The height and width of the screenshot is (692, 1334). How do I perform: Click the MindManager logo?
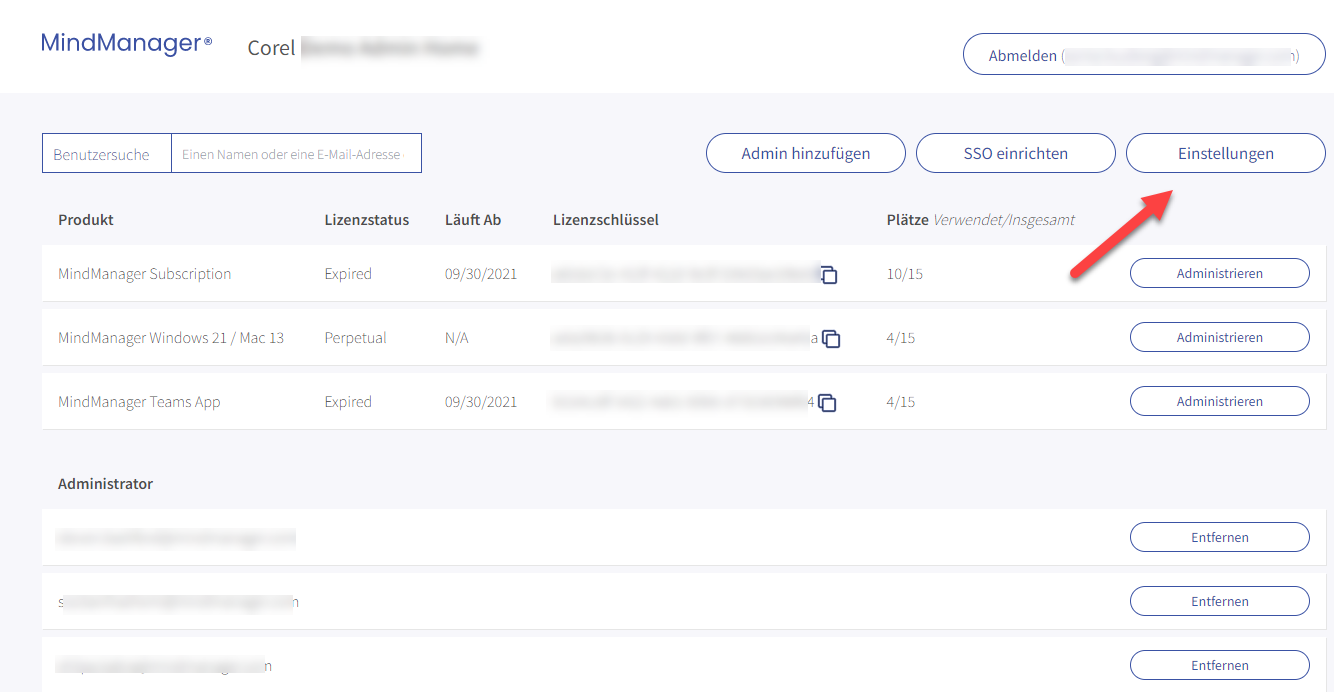point(126,43)
